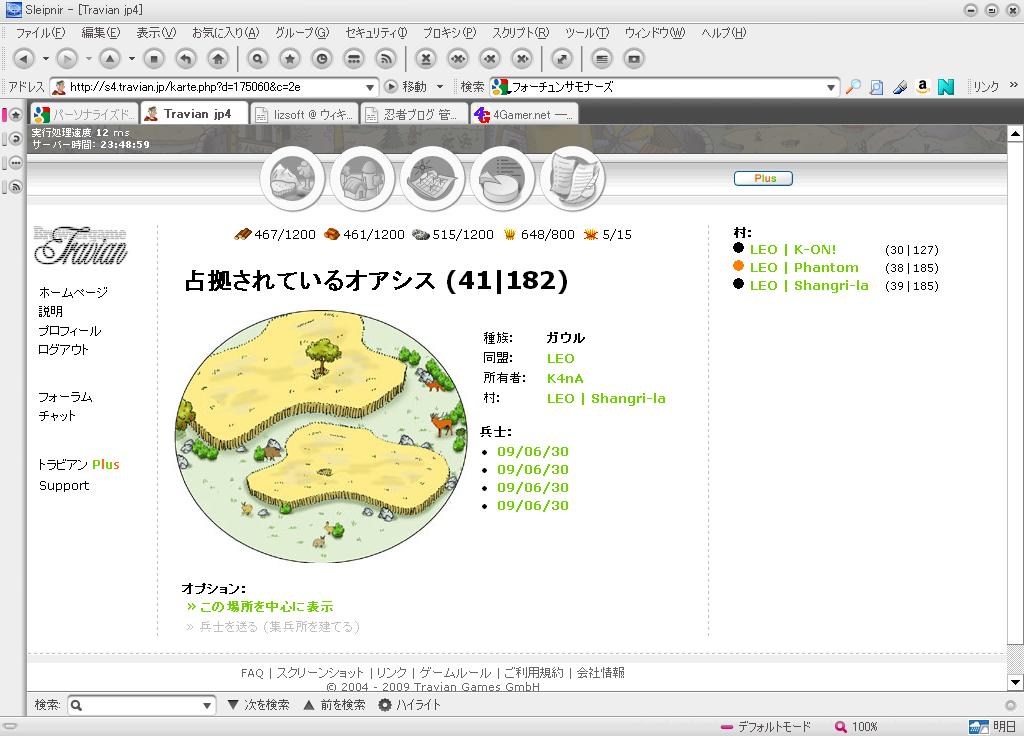The width and height of the screenshot is (1024, 736).
Task: Open the フォーラム sidebar link
Action: coord(65,397)
